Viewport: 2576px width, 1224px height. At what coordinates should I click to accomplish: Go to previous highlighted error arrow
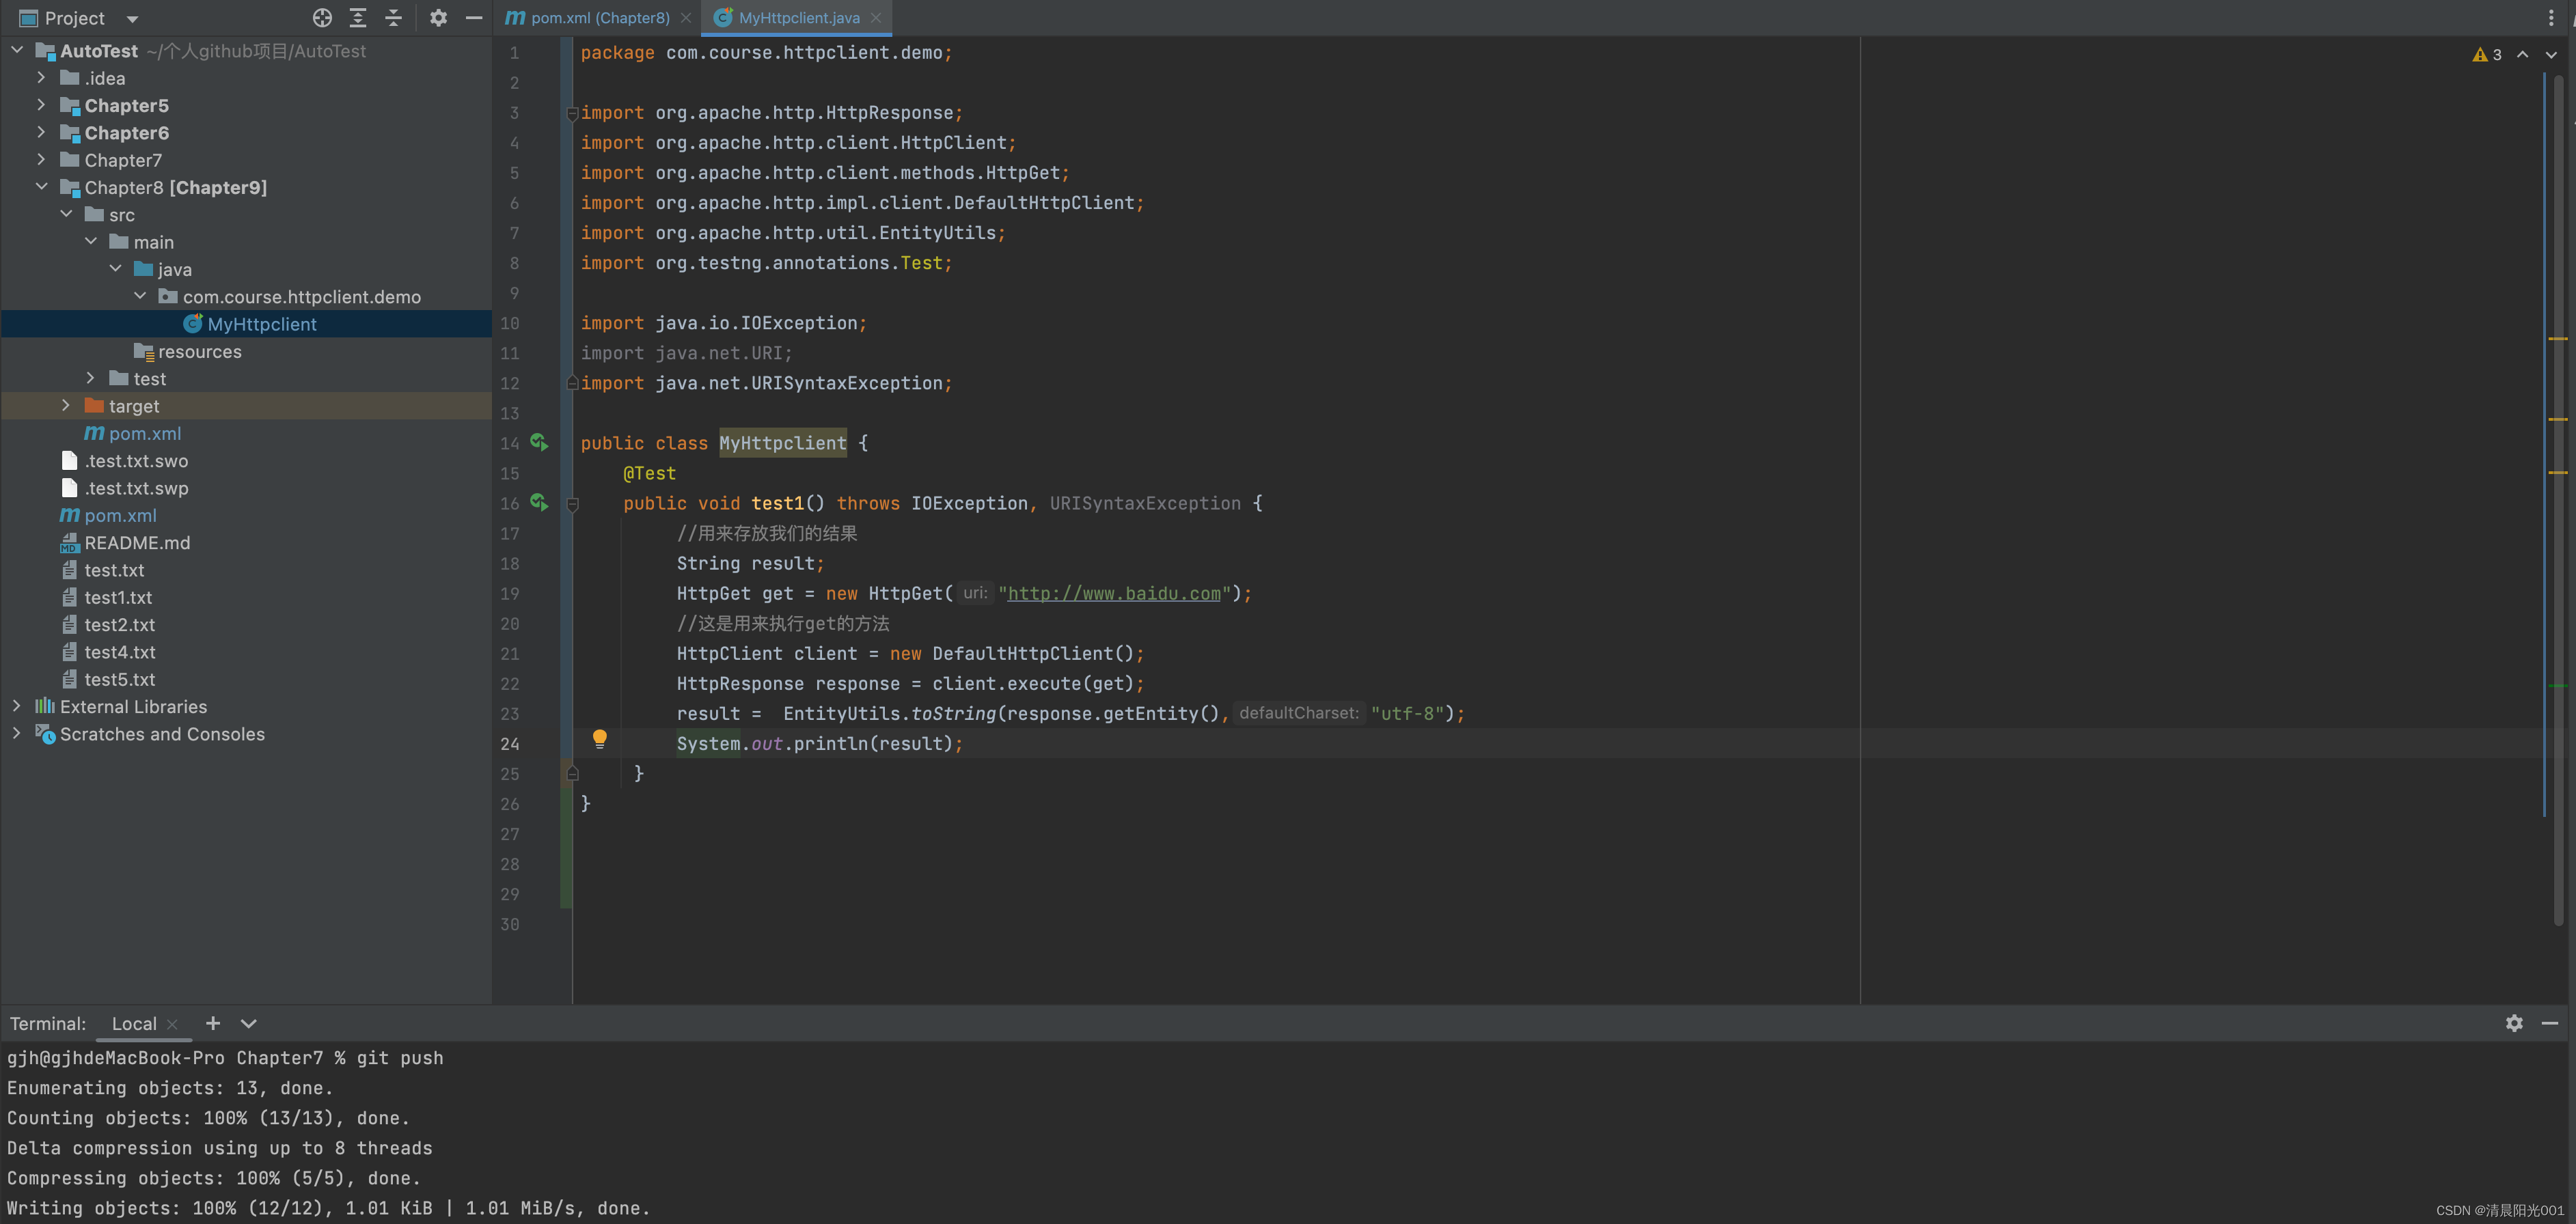[2523, 54]
